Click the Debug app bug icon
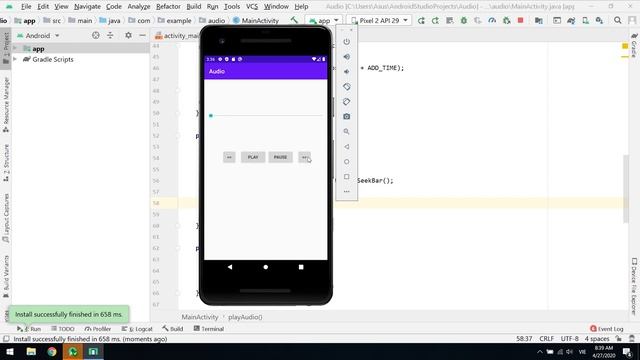 click(464, 20)
